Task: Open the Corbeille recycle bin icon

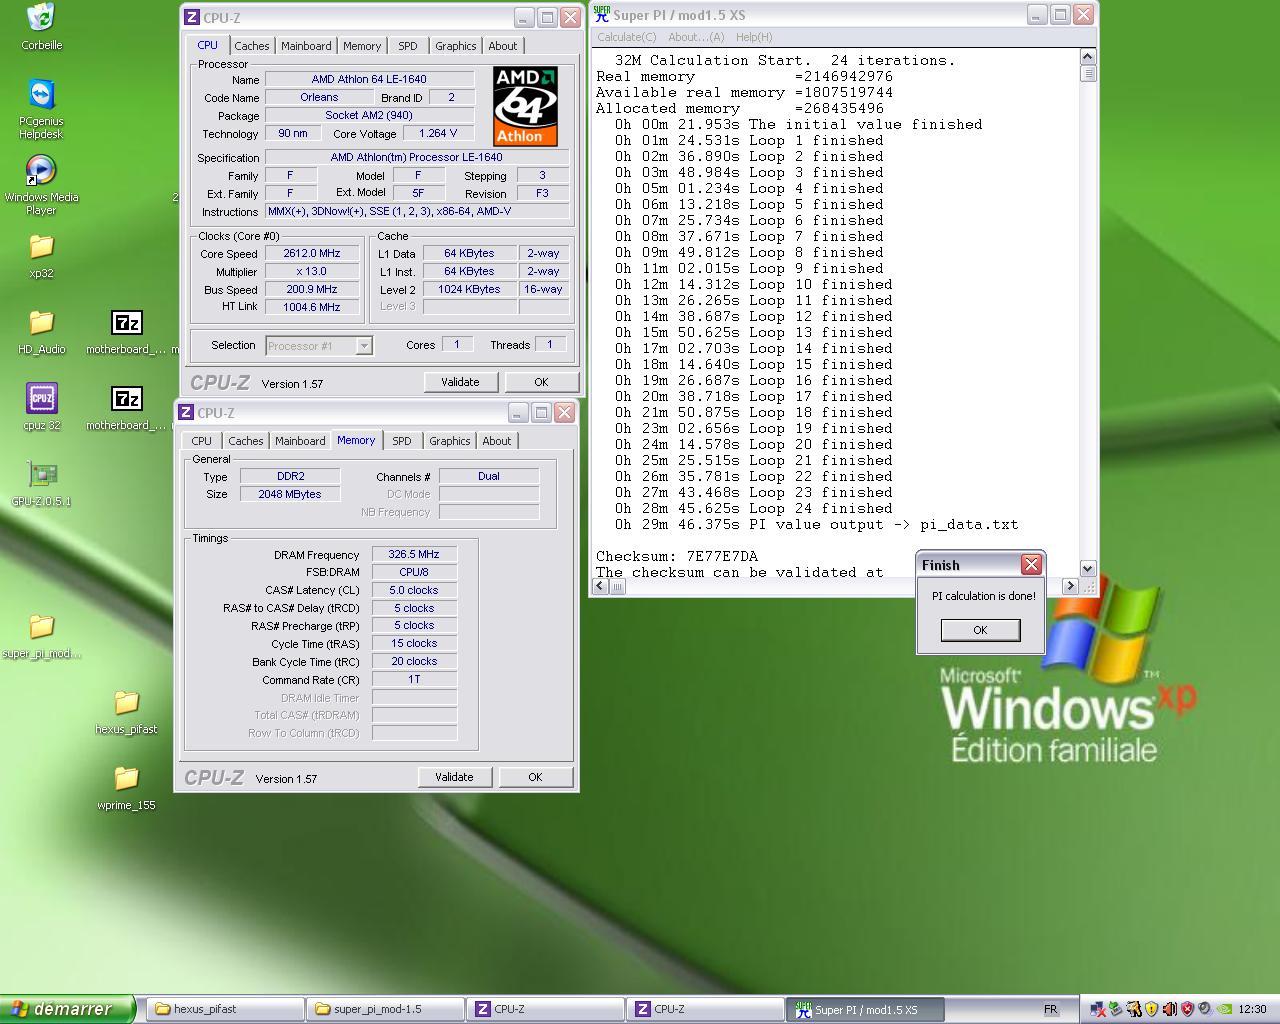Action: coord(41,17)
